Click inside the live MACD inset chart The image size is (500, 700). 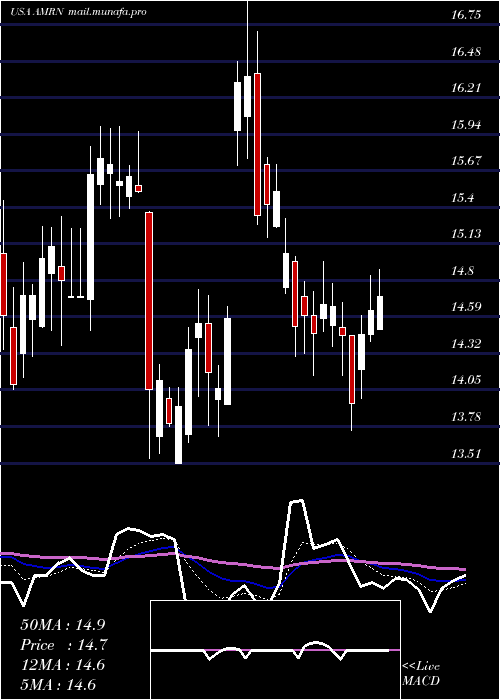[275, 650]
